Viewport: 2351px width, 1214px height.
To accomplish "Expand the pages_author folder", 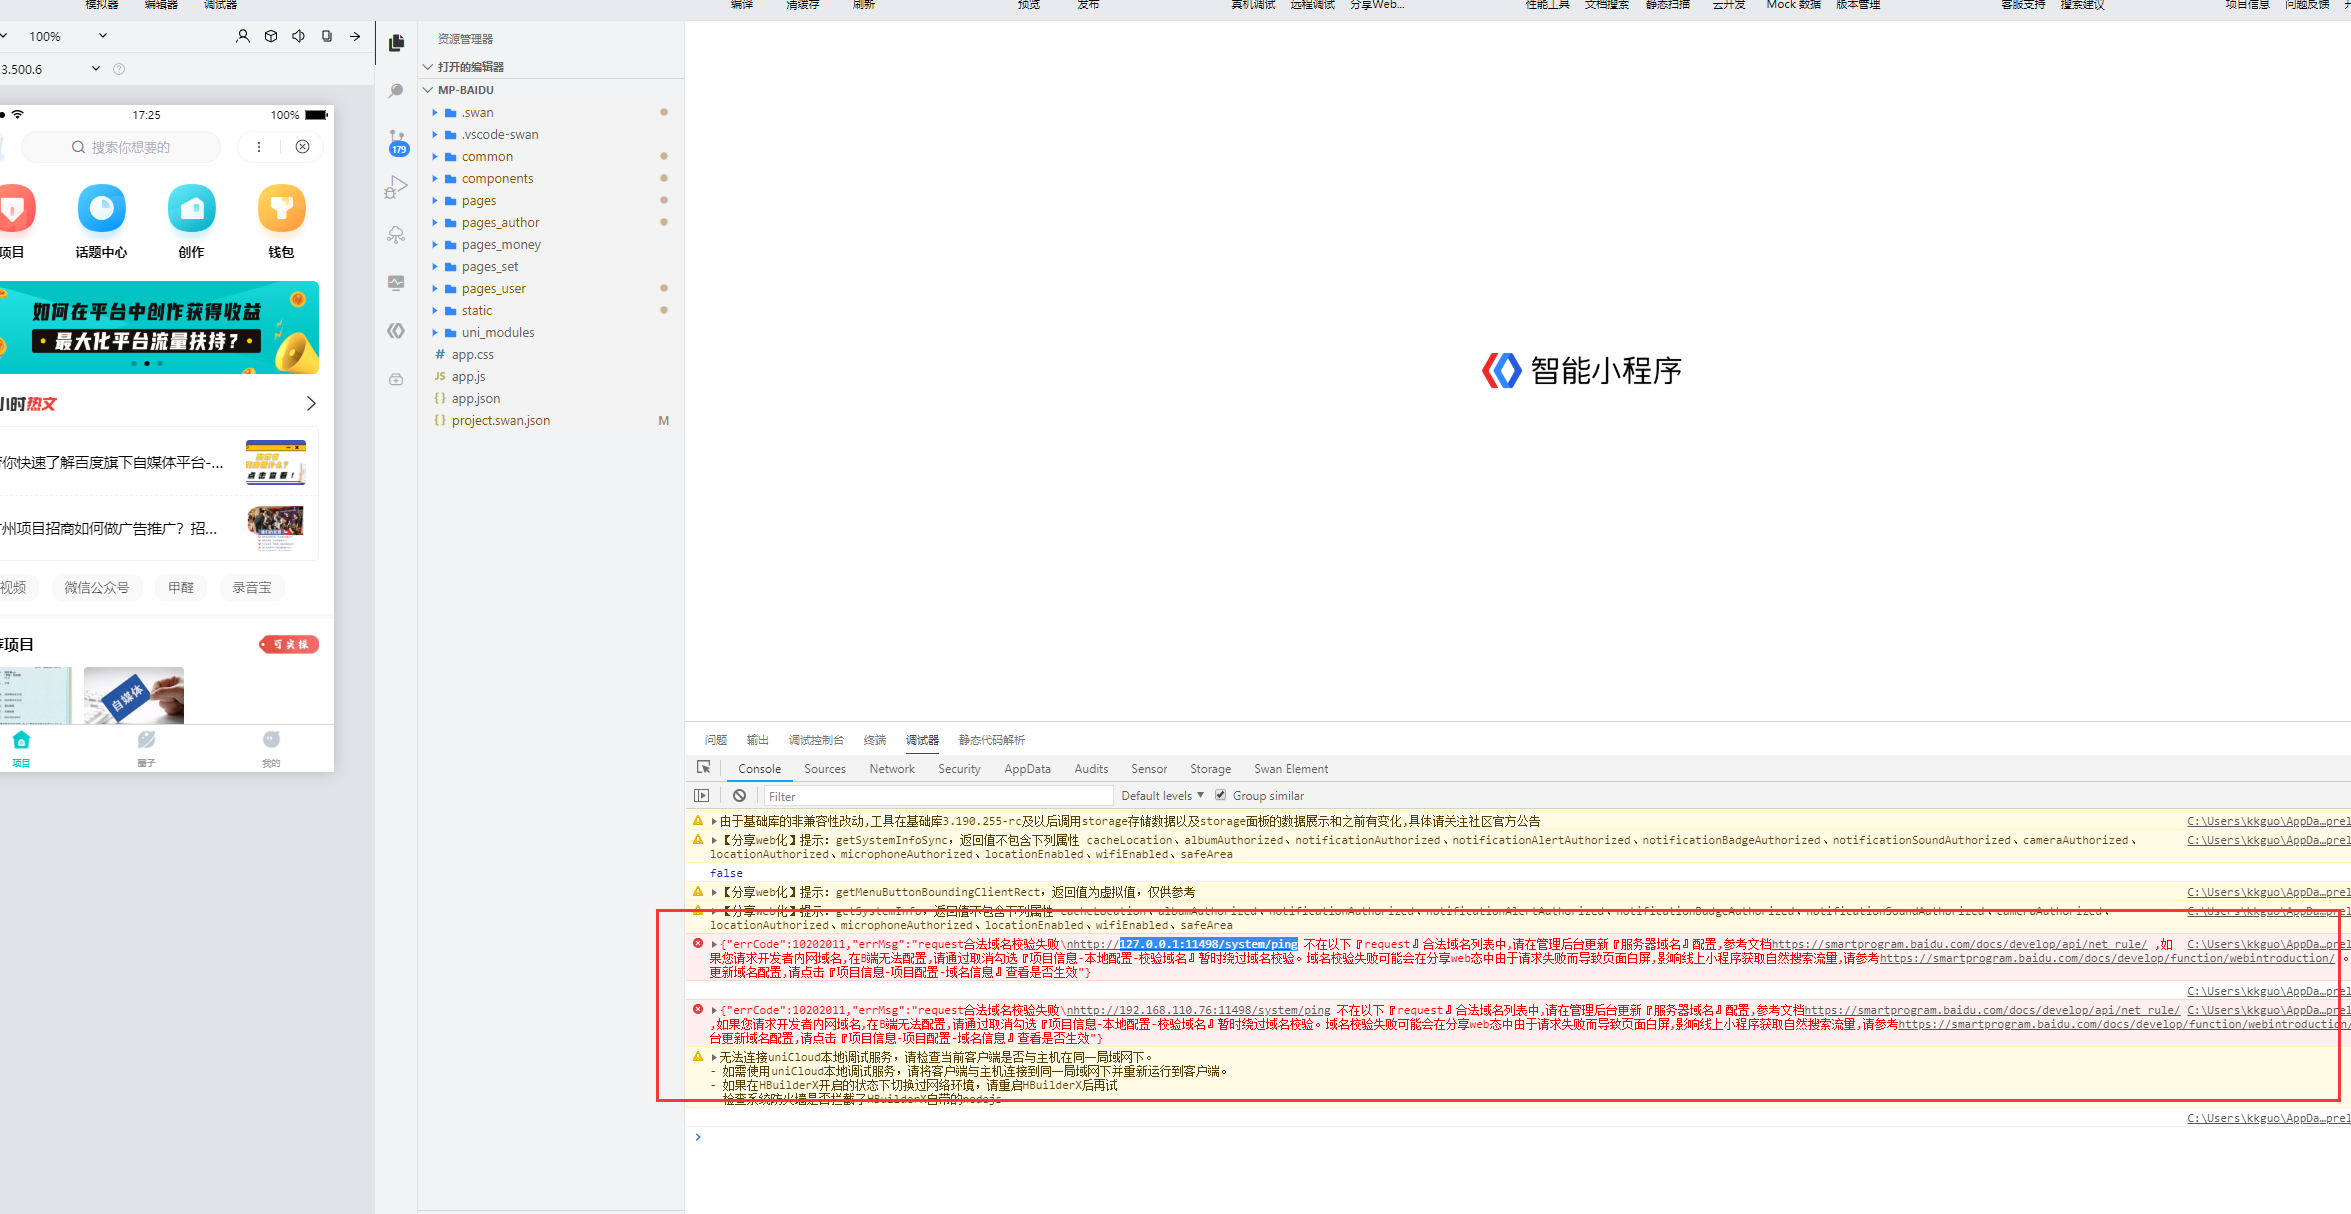I will pyautogui.click(x=500, y=223).
